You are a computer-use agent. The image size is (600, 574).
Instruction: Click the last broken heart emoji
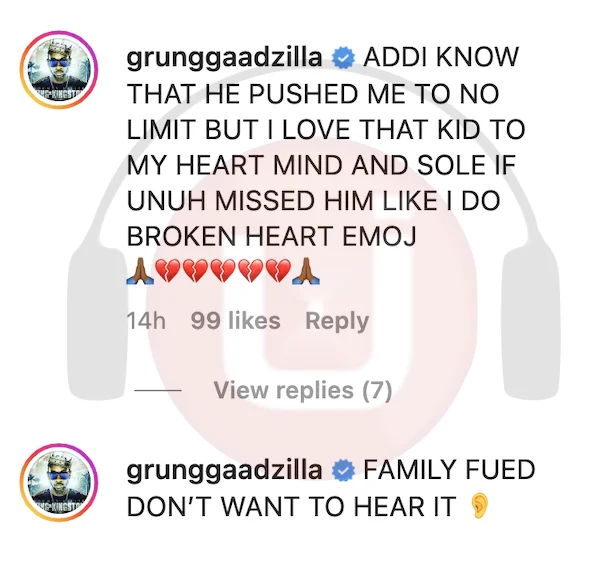click(278, 271)
